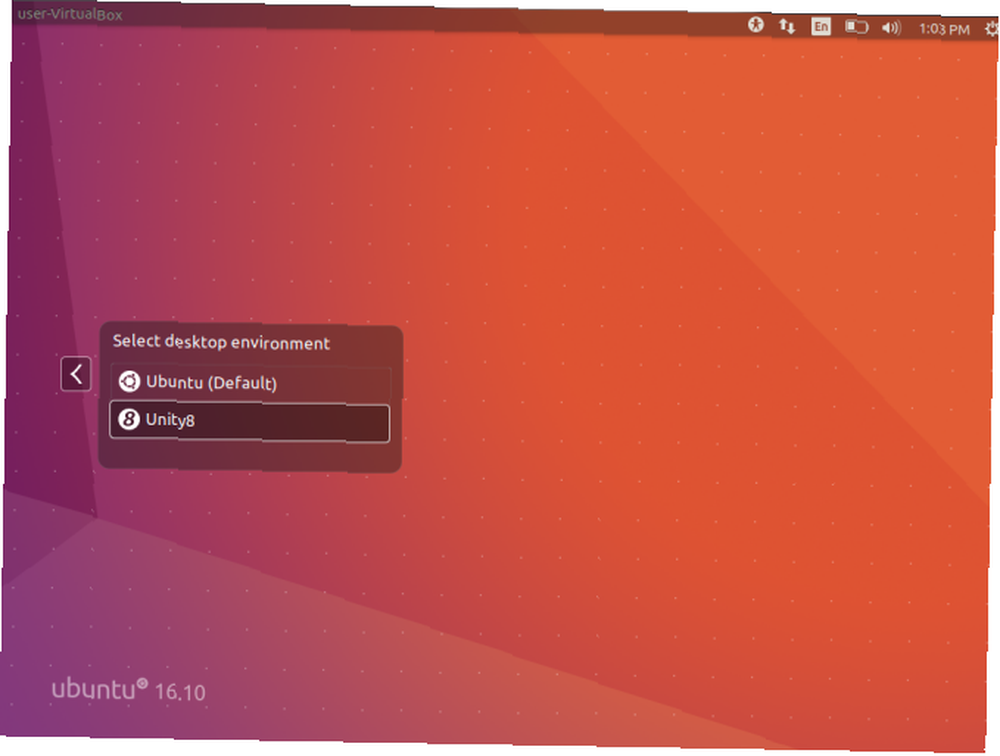
Task: Click the user-VirtualBox hostname label
Action: [x=70, y=14]
